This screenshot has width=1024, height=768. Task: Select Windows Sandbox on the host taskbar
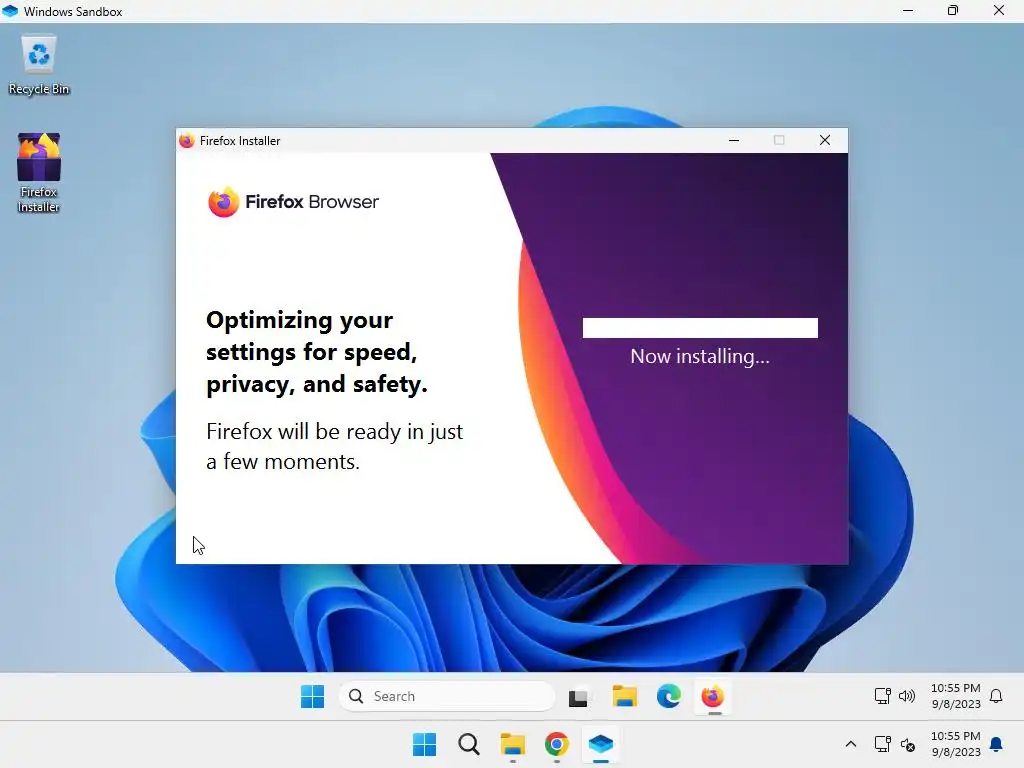[601, 744]
